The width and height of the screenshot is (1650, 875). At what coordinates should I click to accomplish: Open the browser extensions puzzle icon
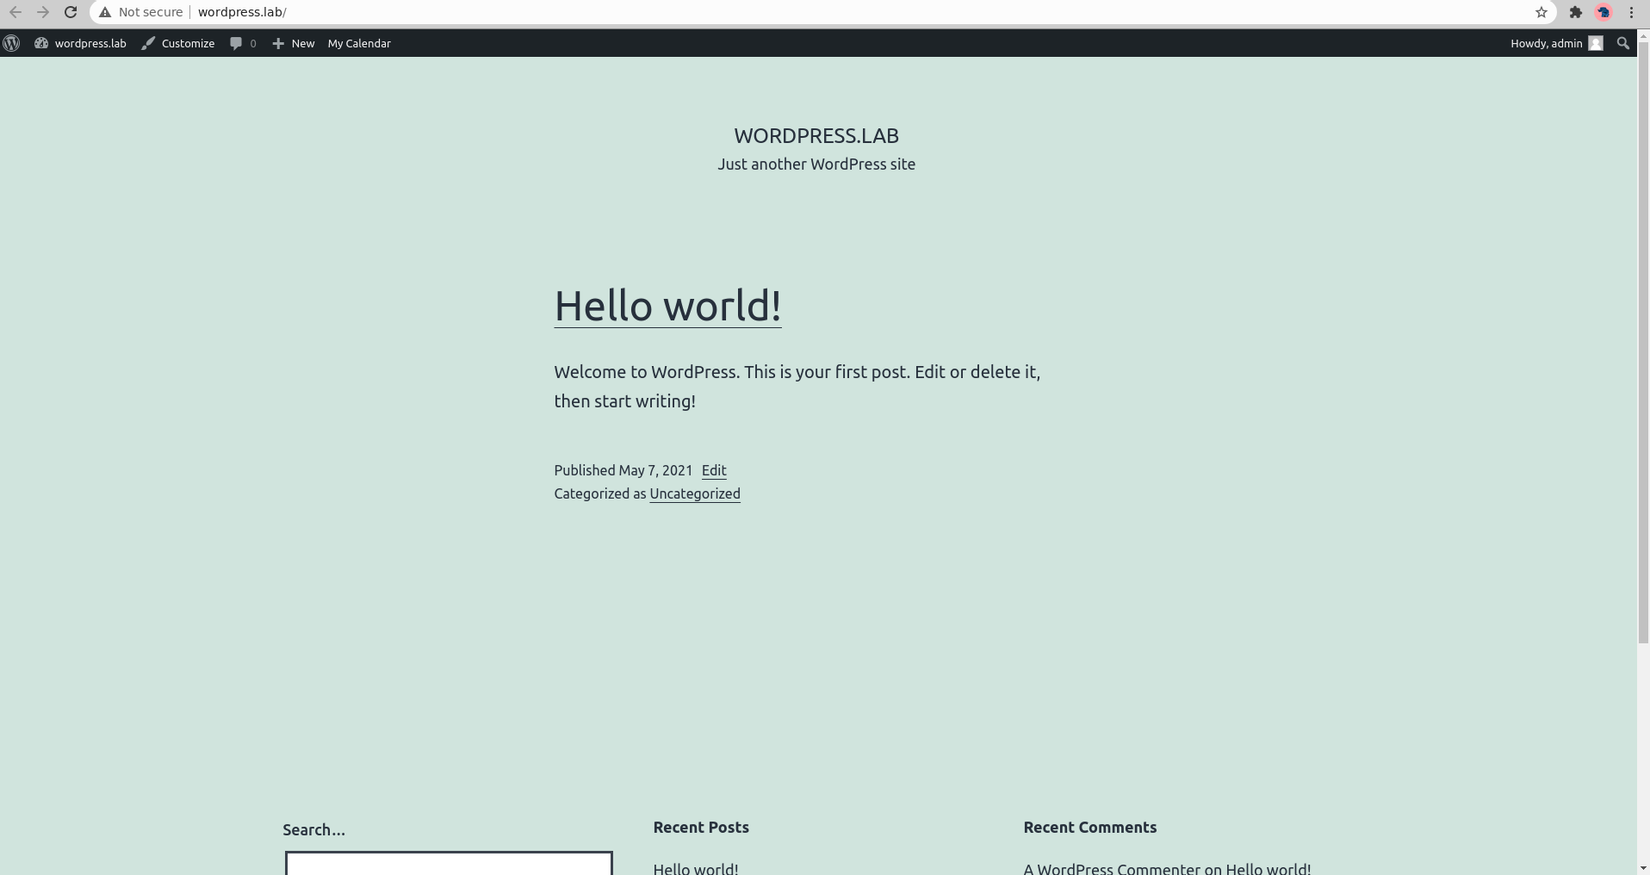(x=1576, y=12)
